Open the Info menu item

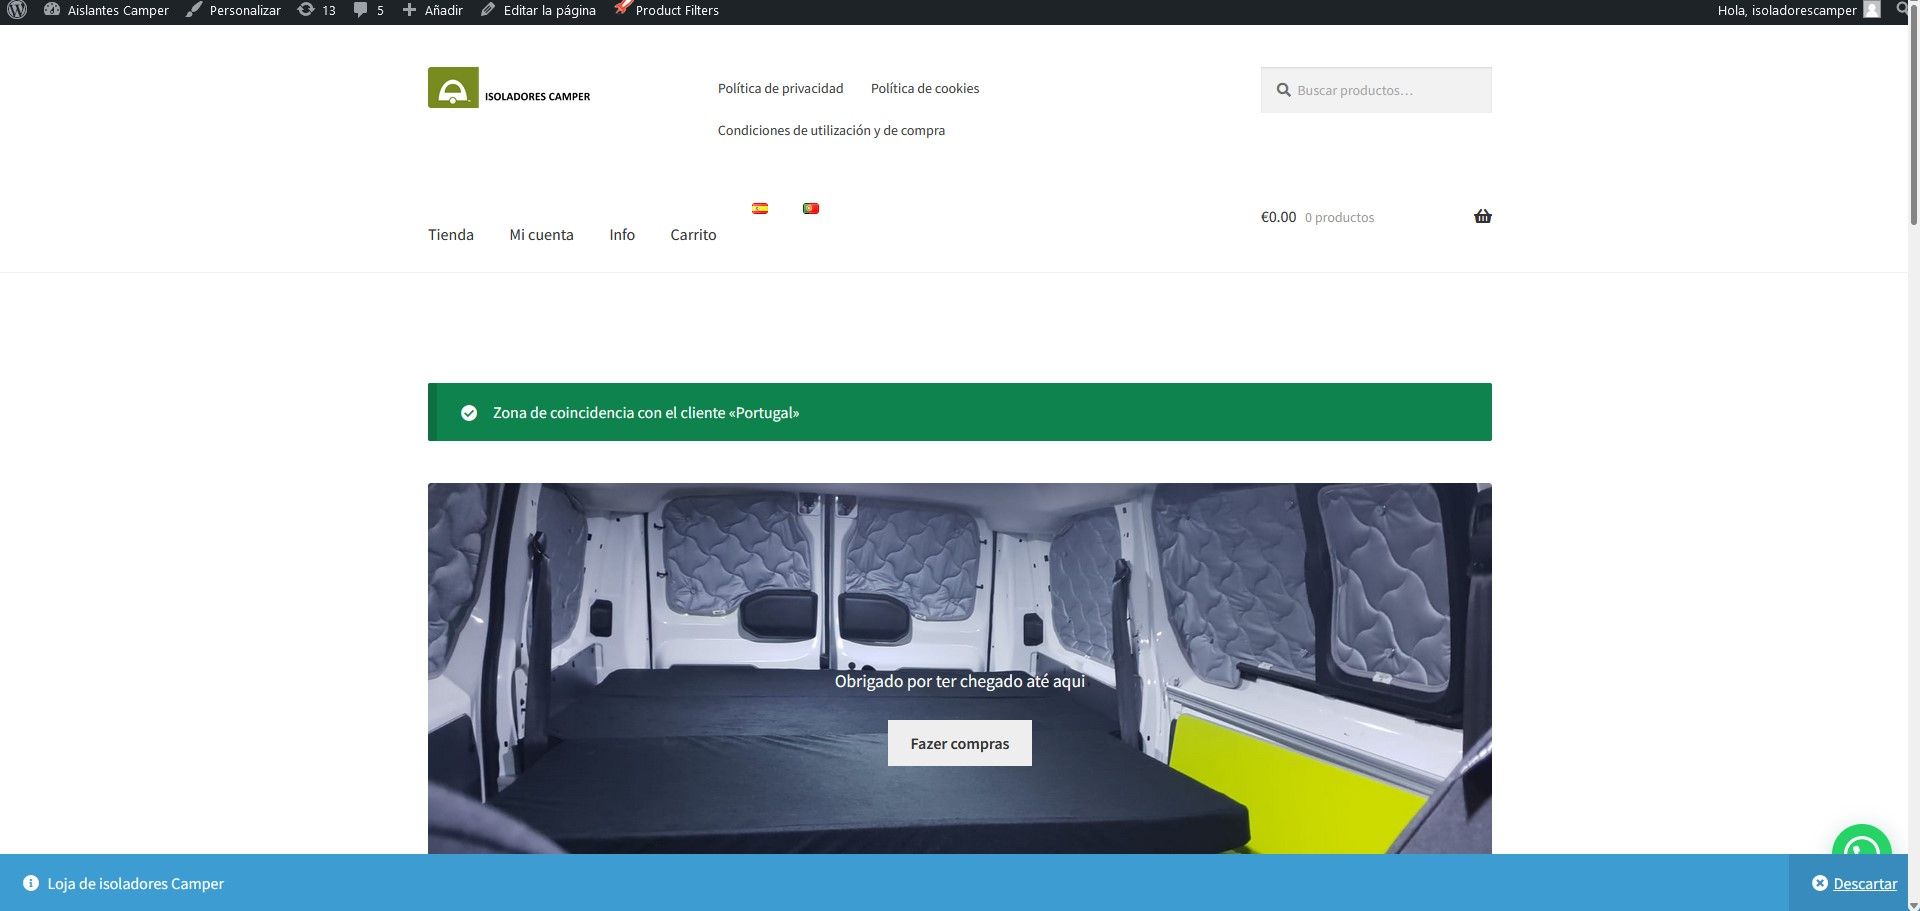coord(622,234)
